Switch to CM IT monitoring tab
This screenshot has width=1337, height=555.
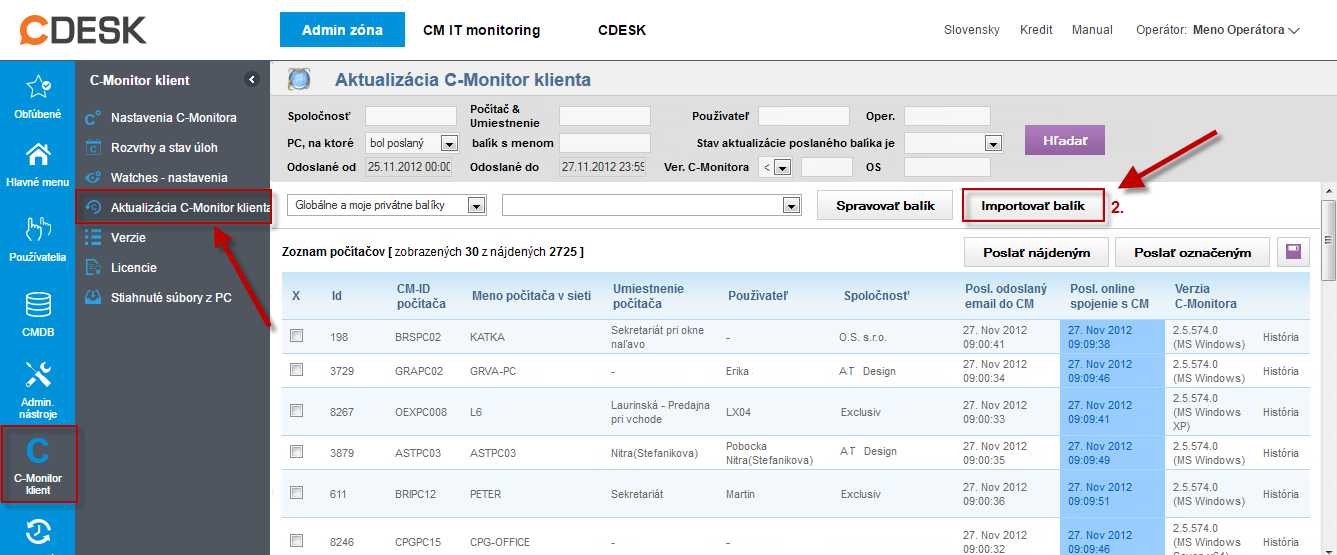coord(481,30)
